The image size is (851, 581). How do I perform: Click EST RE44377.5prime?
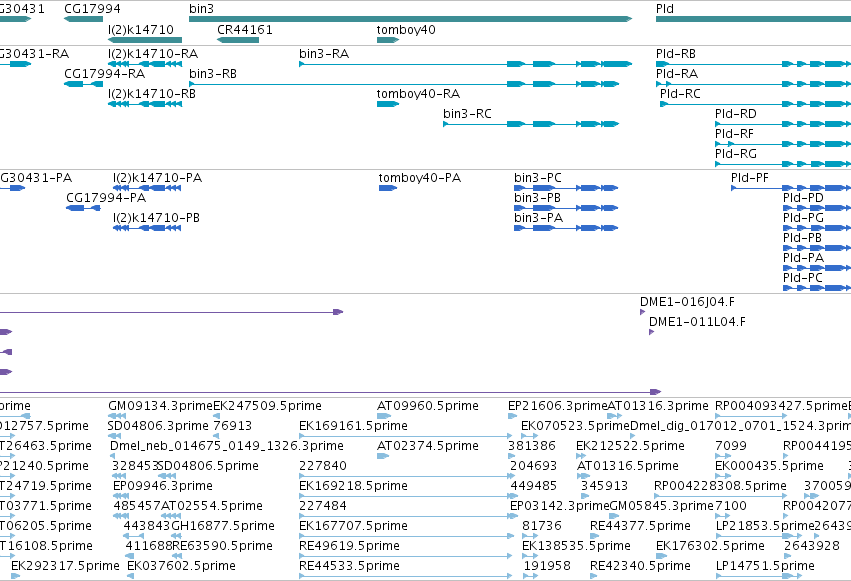pos(594,536)
